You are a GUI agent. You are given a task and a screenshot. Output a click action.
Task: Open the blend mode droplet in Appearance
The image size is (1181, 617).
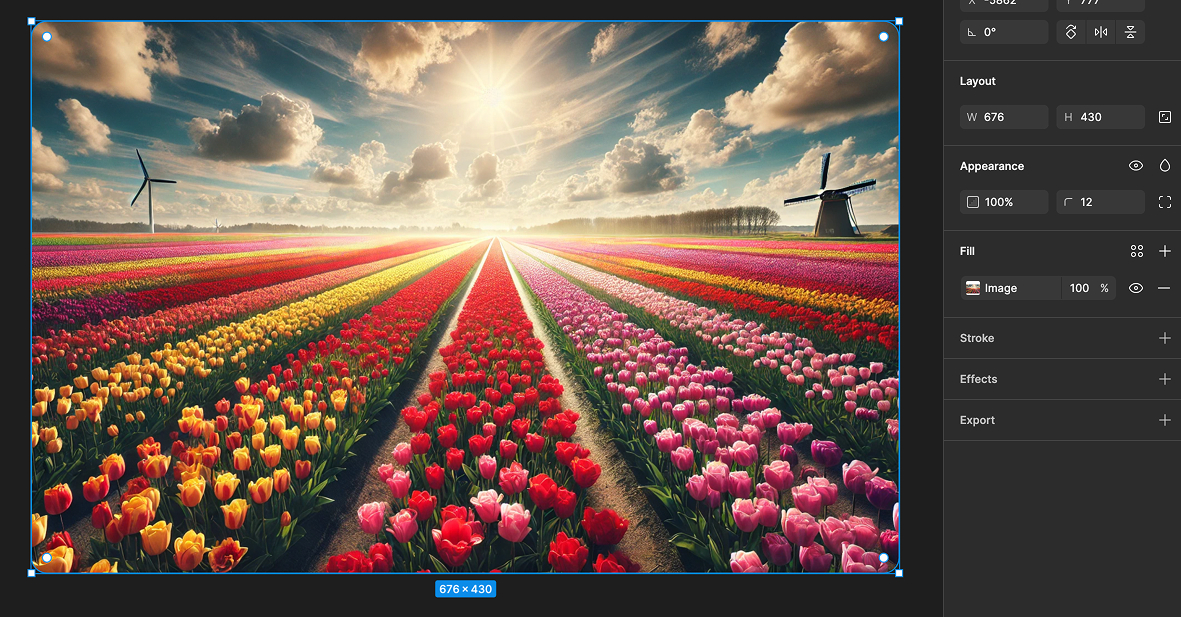coord(1165,166)
